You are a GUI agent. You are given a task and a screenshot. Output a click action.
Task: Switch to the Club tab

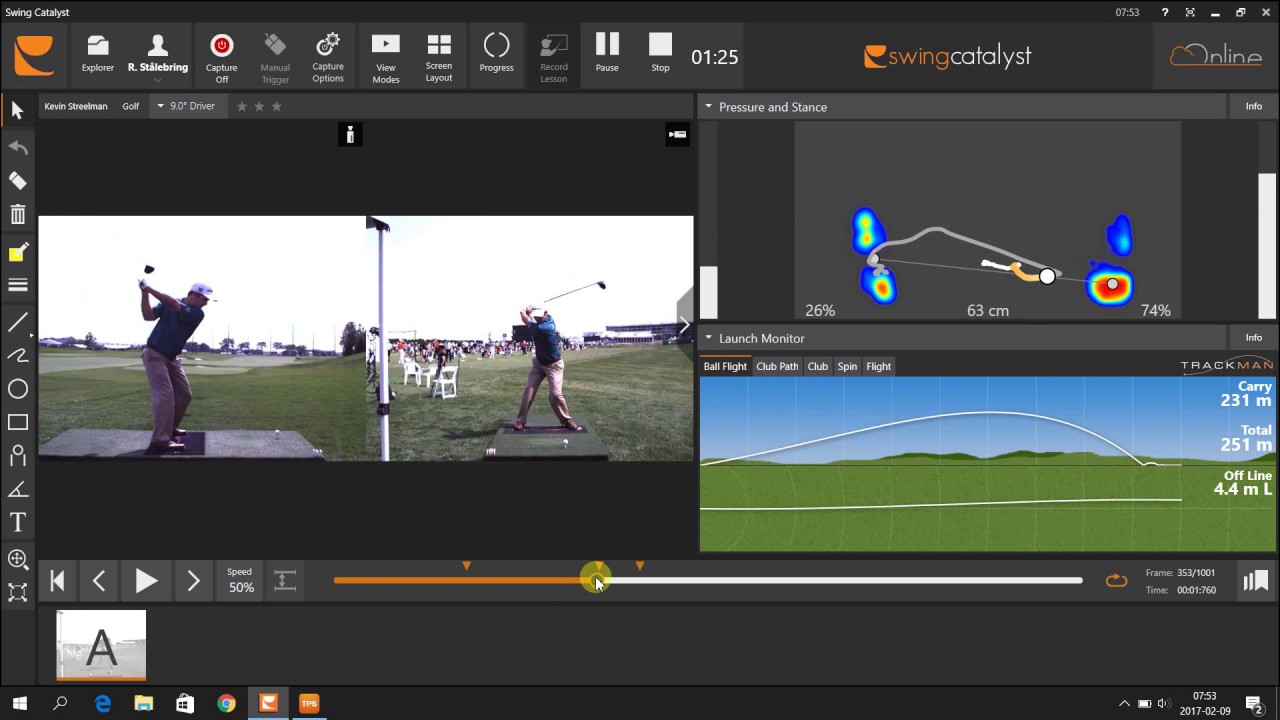click(x=817, y=366)
